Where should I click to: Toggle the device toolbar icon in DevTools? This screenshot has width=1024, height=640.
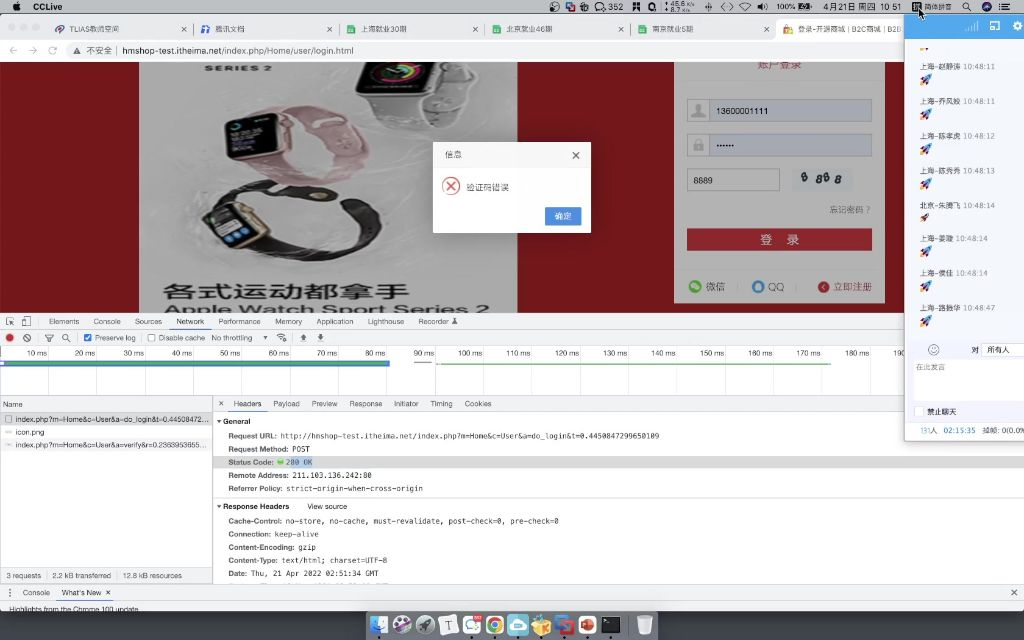coord(26,321)
